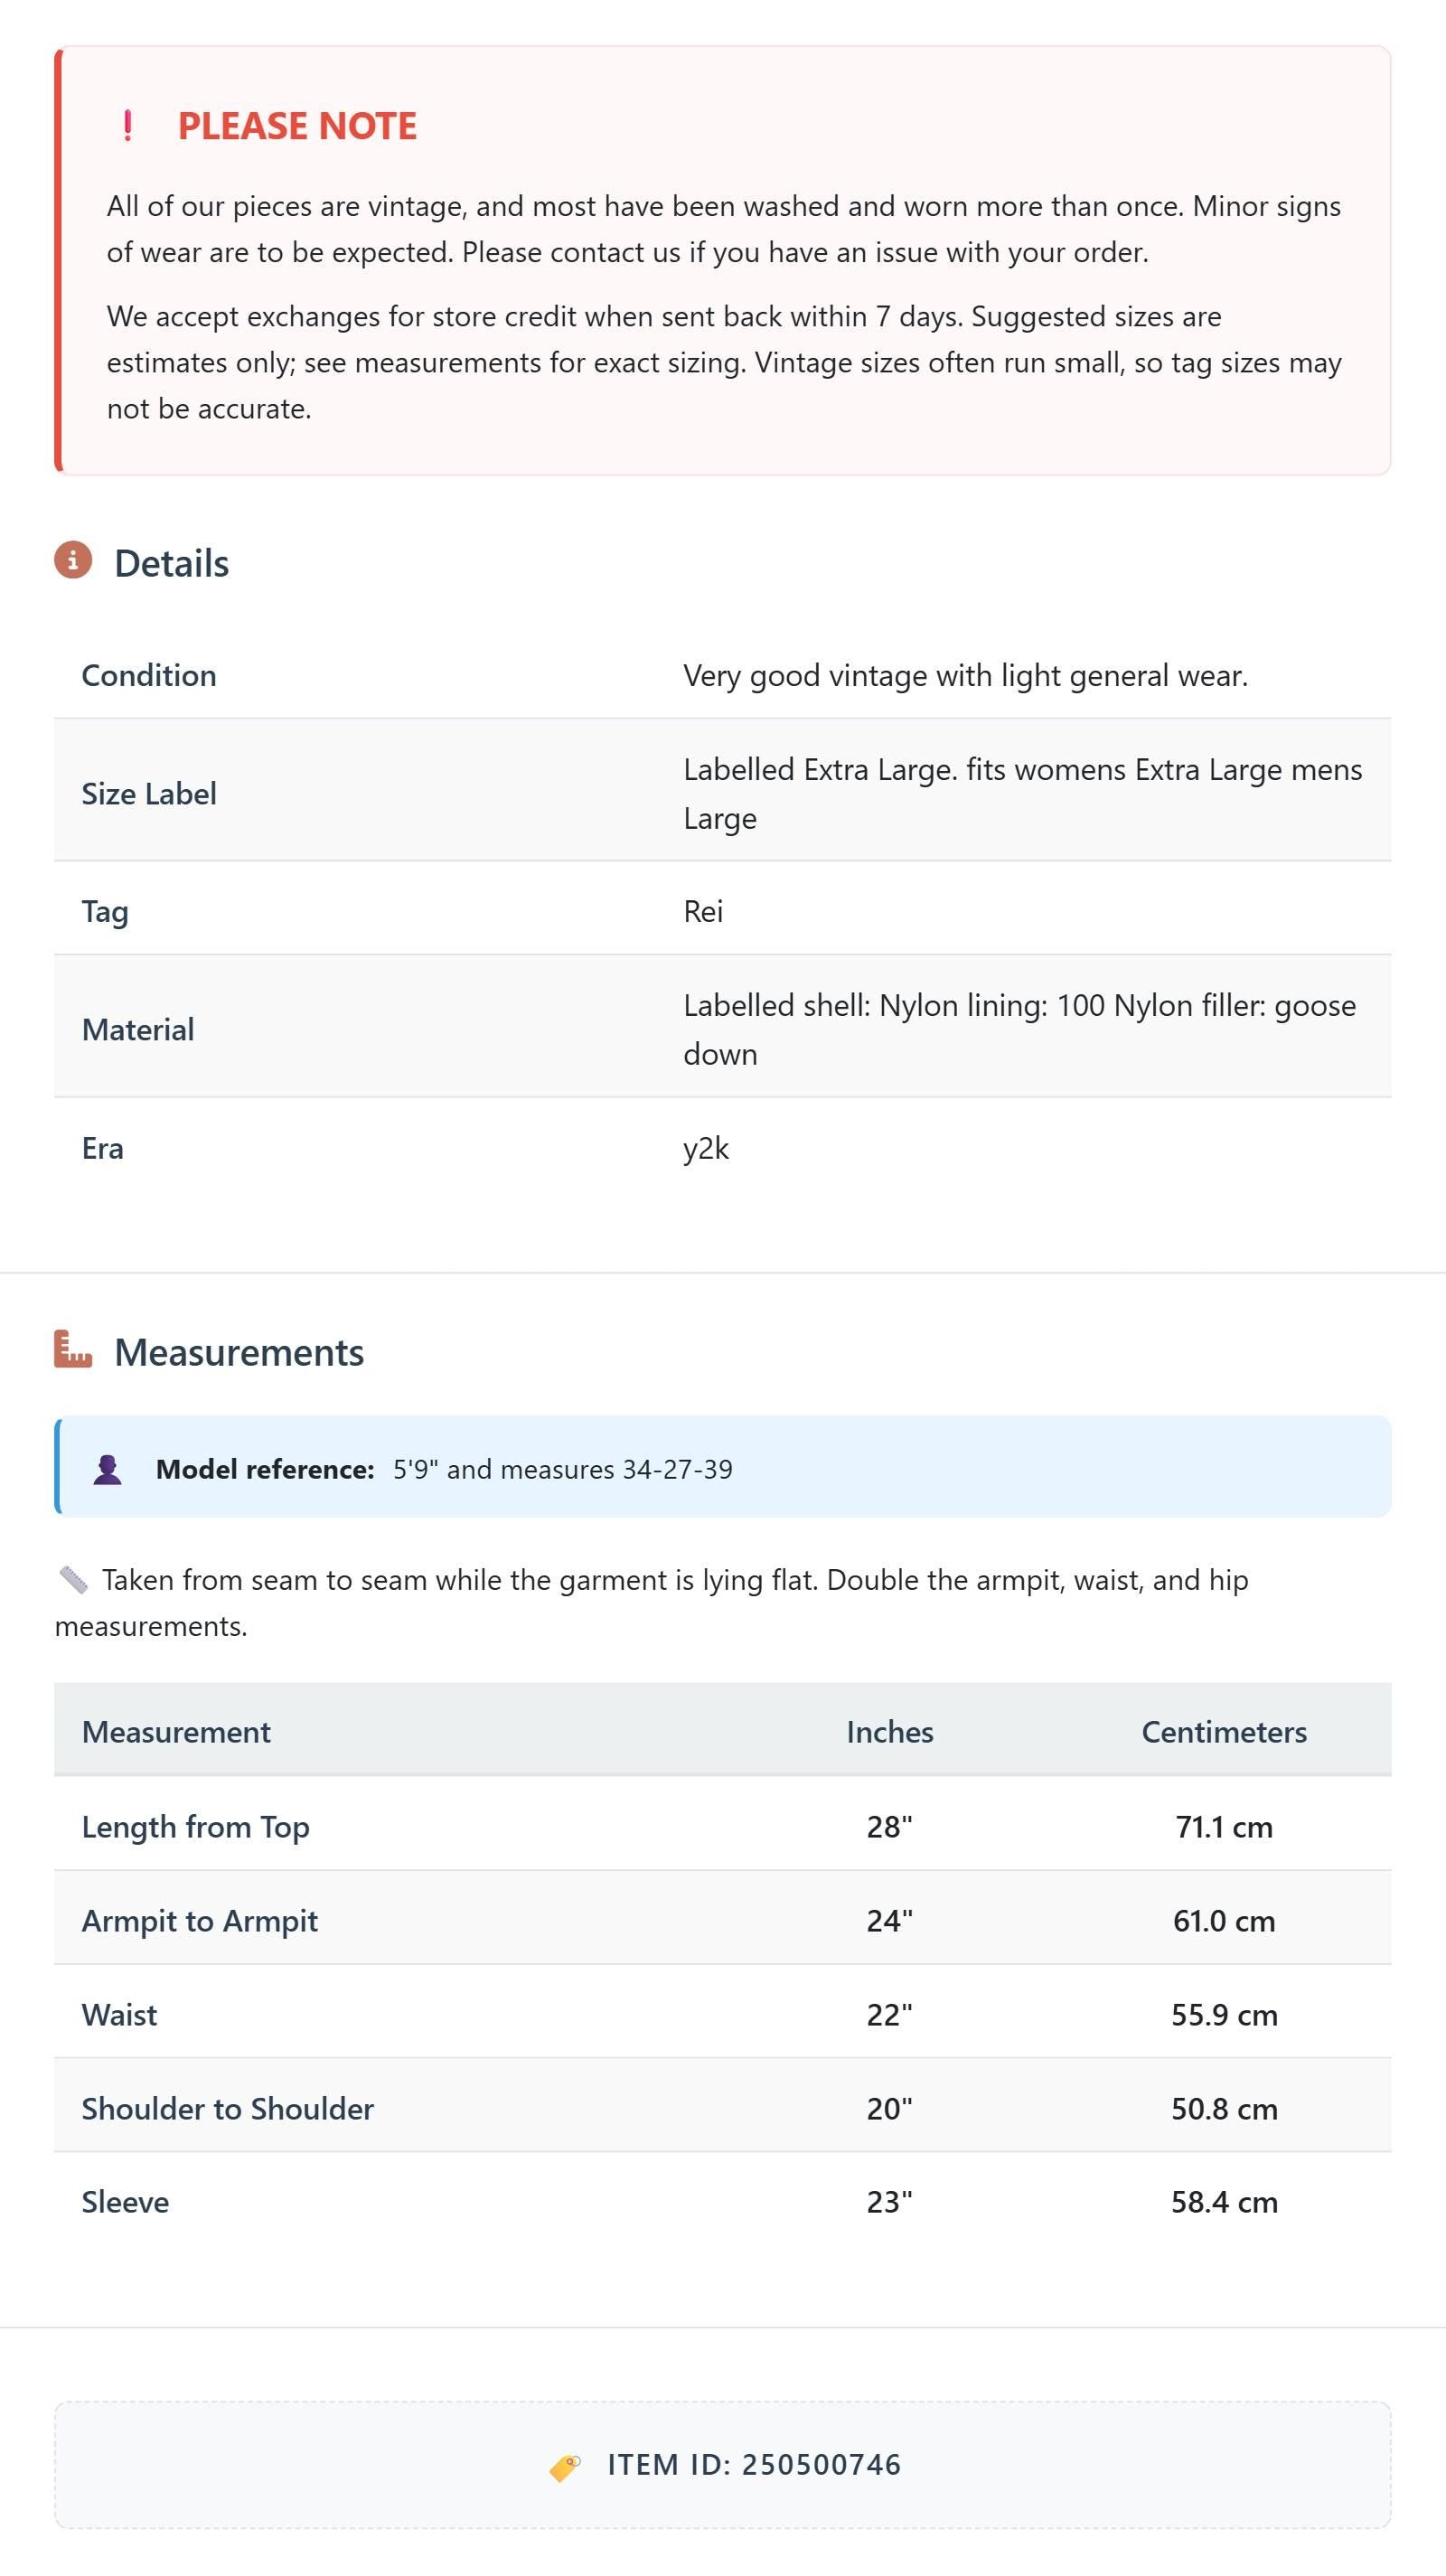
Task: Click the ITEM ID: 250500746 text
Action: pyautogui.click(x=754, y=2465)
